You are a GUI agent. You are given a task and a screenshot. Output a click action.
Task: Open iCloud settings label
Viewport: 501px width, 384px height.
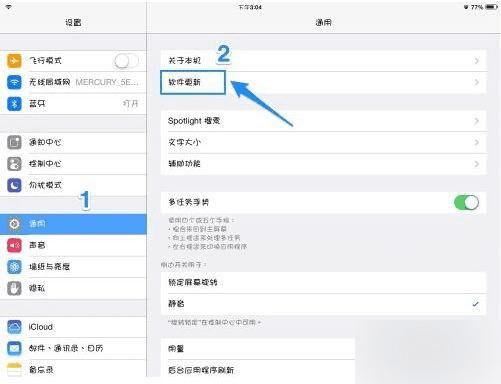pyautogui.click(x=41, y=327)
